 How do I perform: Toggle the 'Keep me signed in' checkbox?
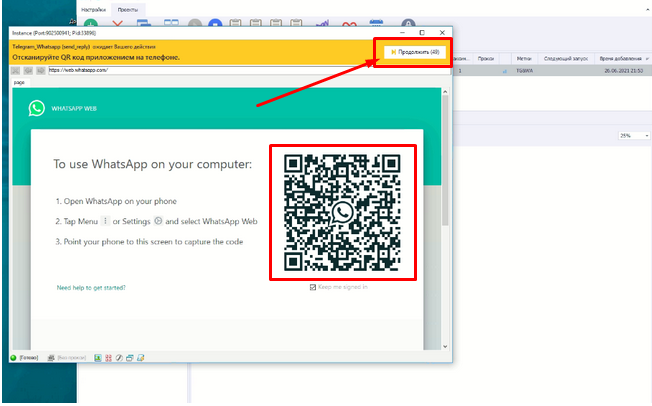tap(313, 287)
